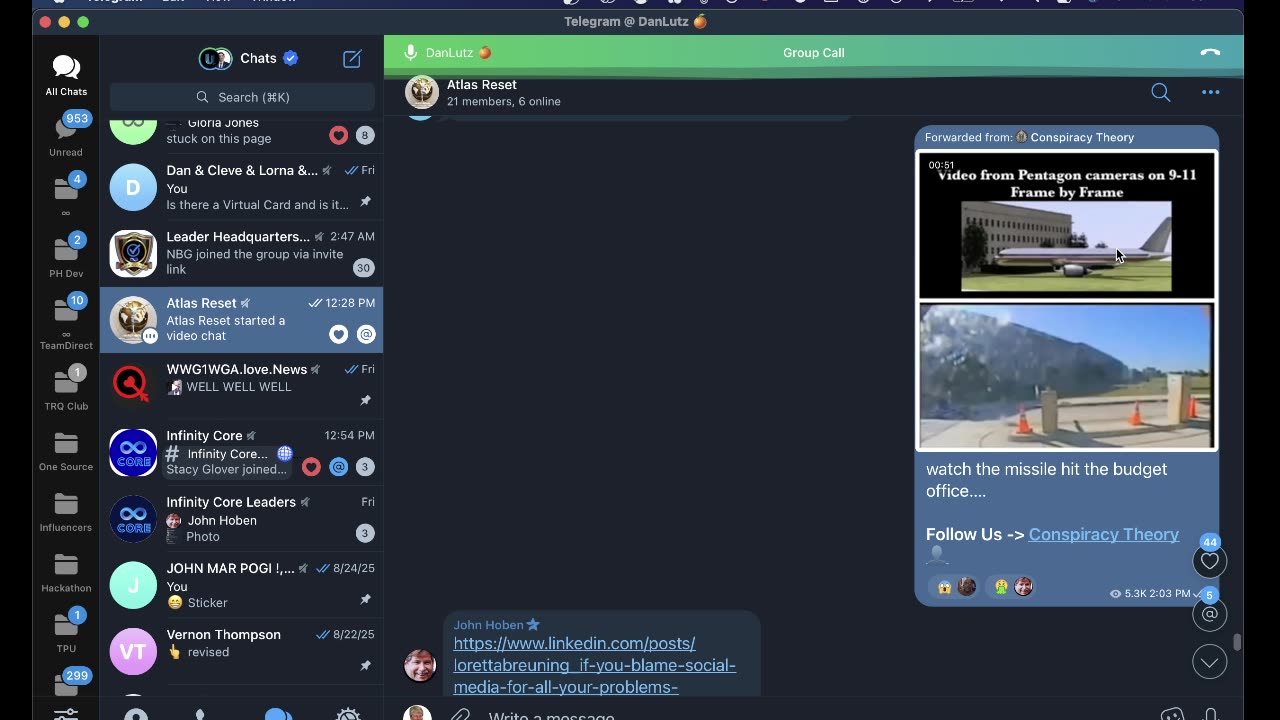Click the WWG1WGA.love.News avatar
Viewport: 1280px width, 720px height.
(x=133, y=386)
